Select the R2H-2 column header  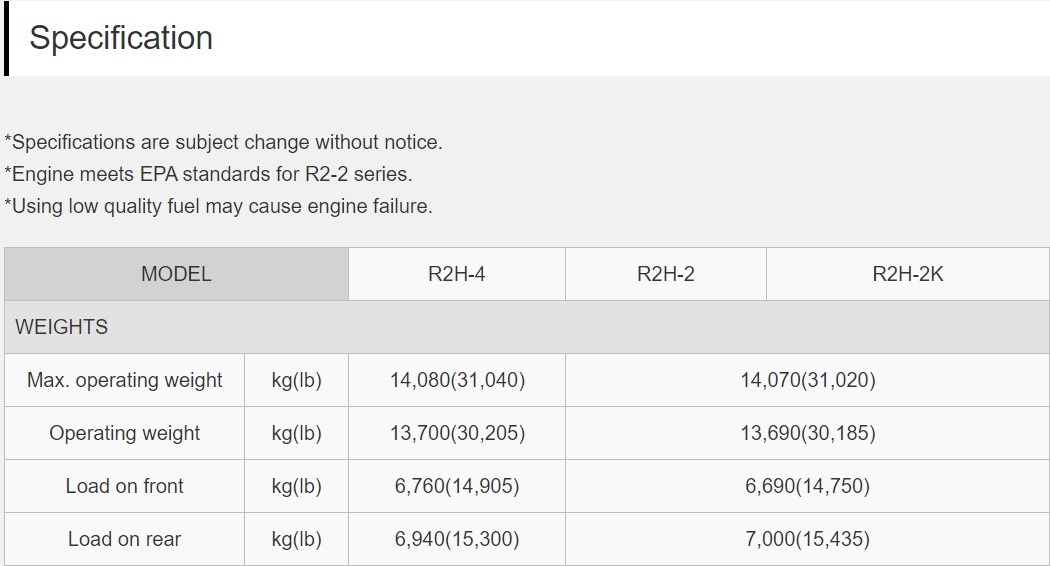666,274
